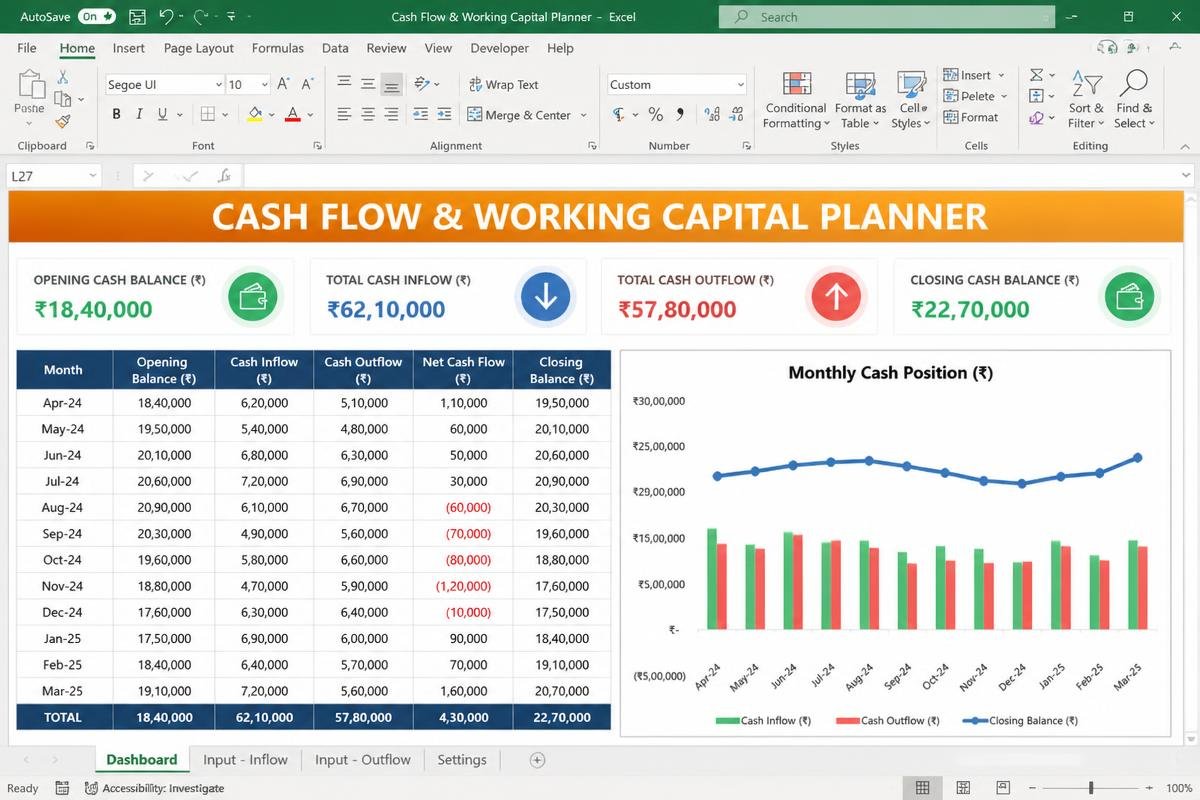Click the Cut scissors icon
1200x800 pixels.
(x=62, y=77)
